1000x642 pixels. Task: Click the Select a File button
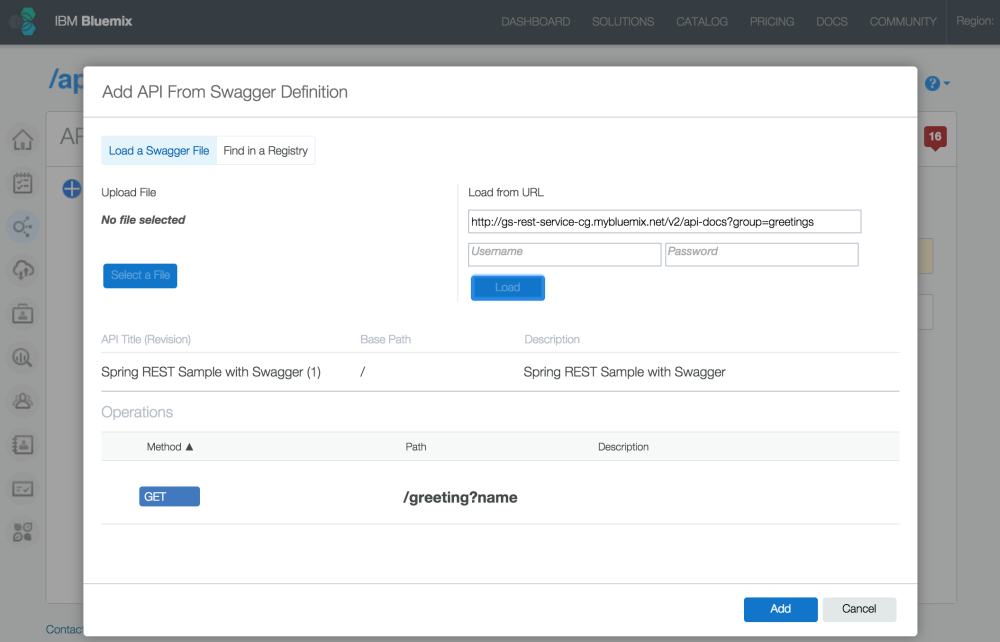[140, 275]
